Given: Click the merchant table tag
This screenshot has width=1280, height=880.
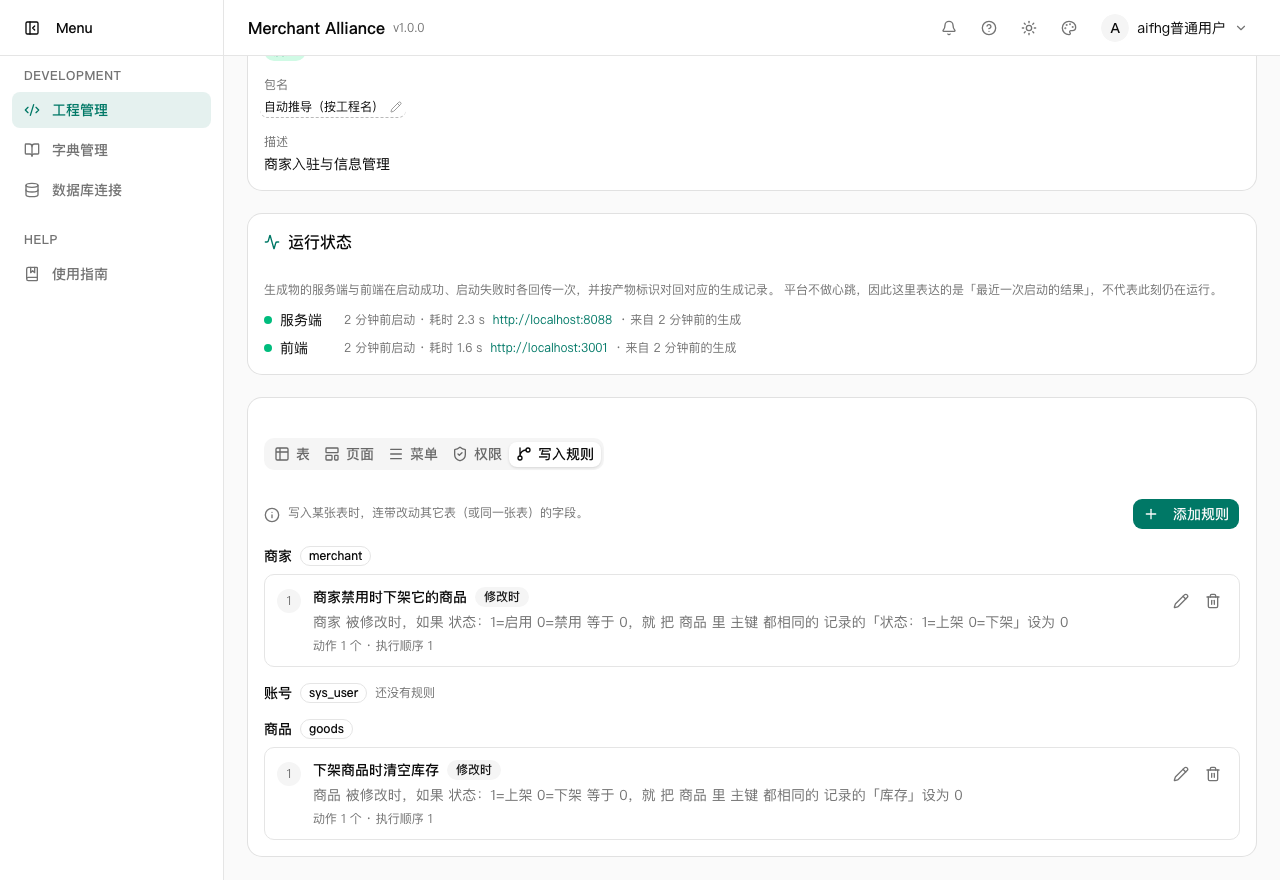Looking at the screenshot, I should click(335, 556).
